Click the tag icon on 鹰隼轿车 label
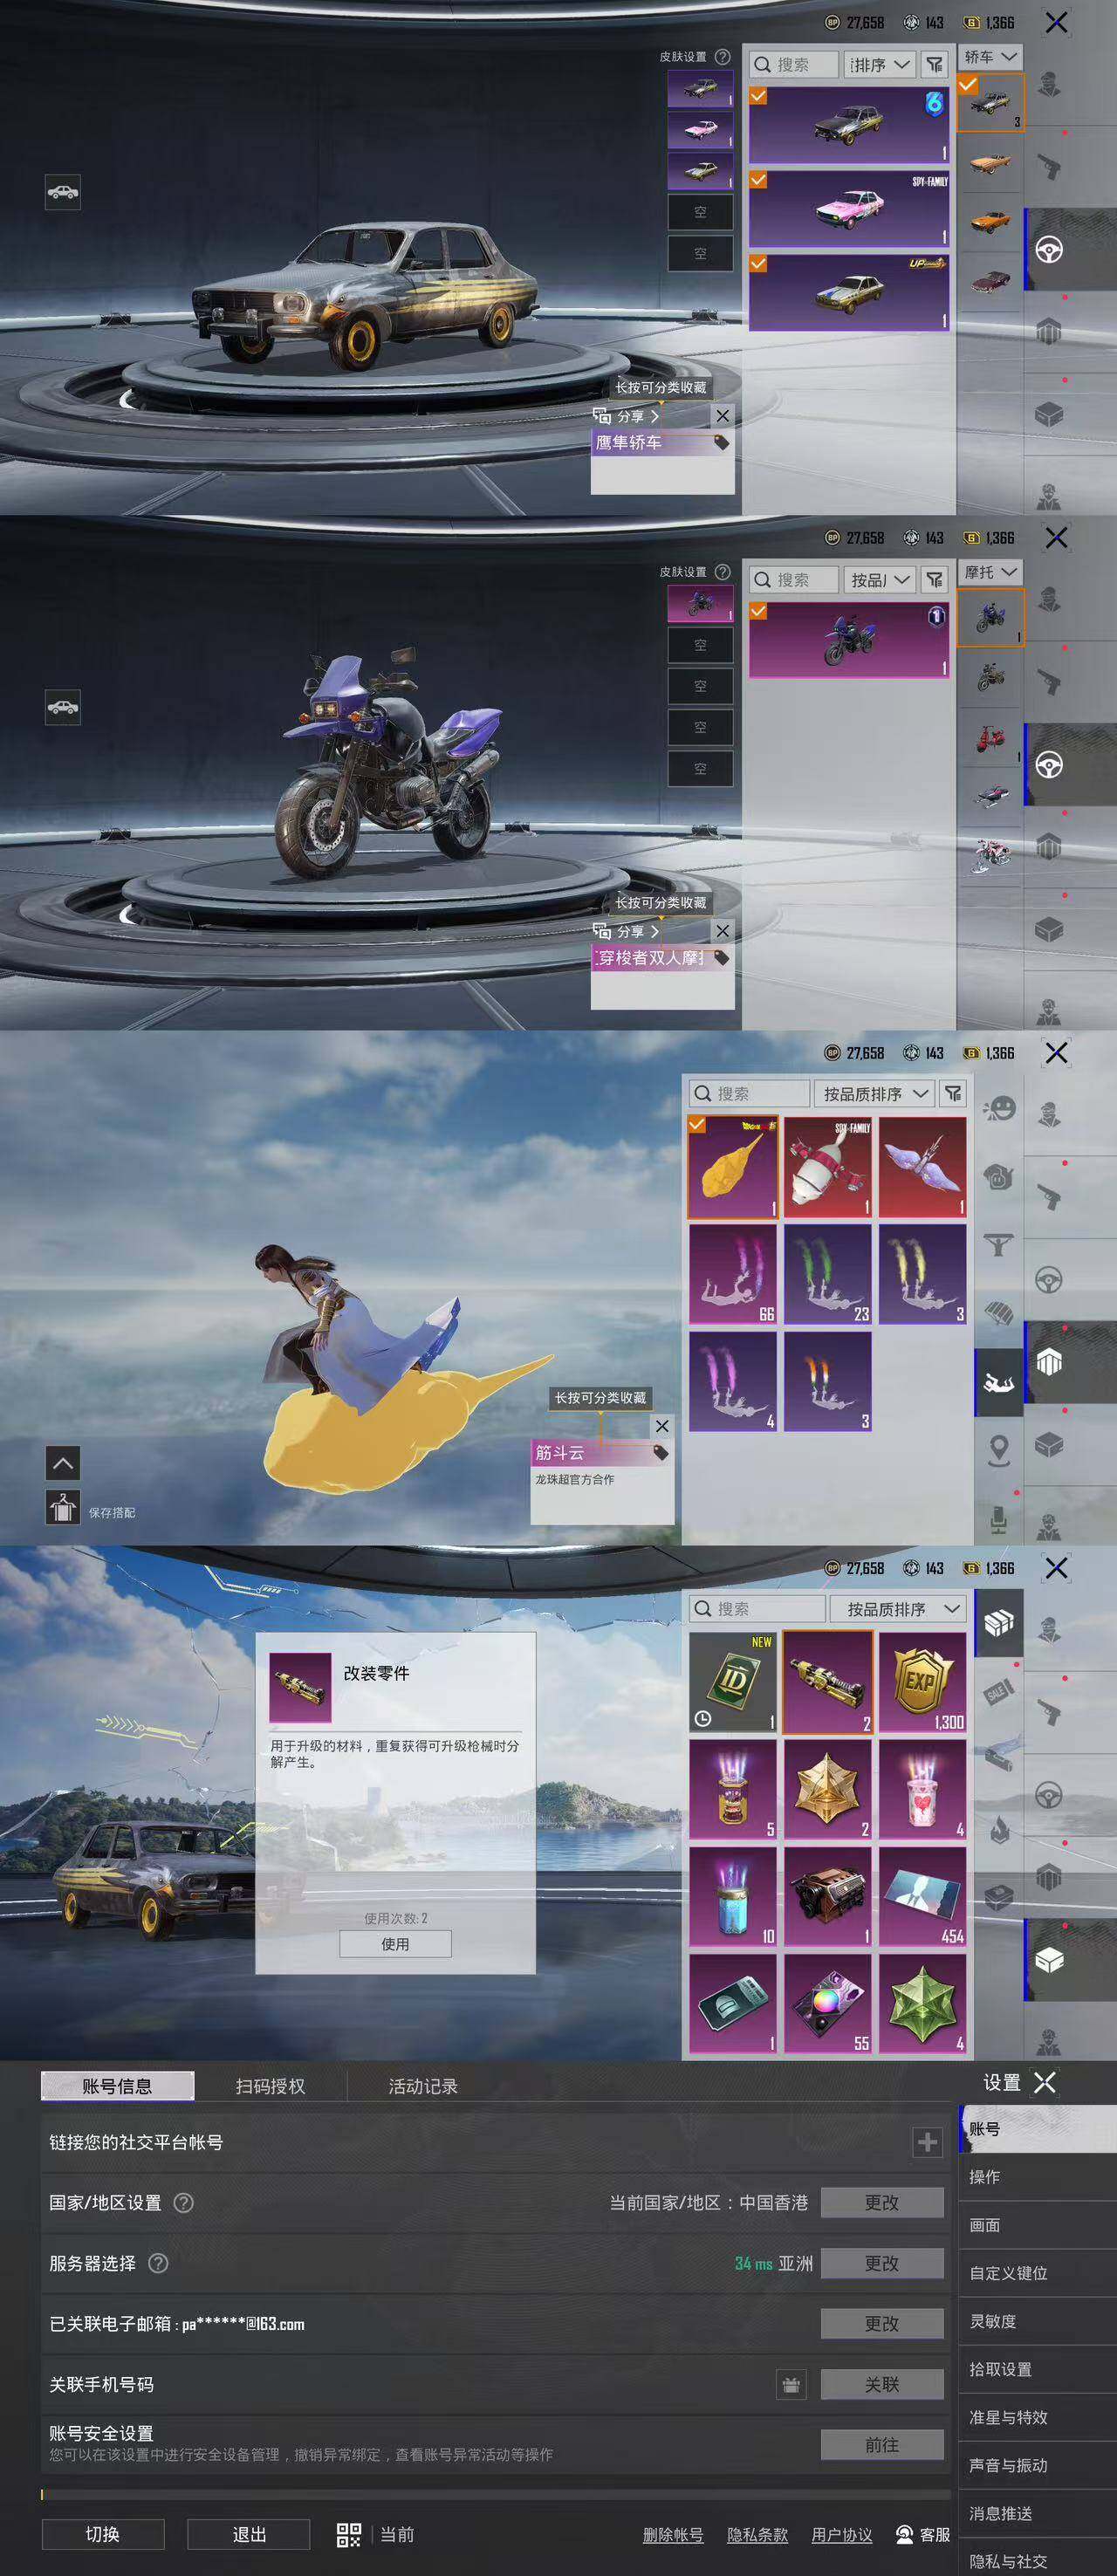This screenshot has width=1117, height=2576. point(721,442)
